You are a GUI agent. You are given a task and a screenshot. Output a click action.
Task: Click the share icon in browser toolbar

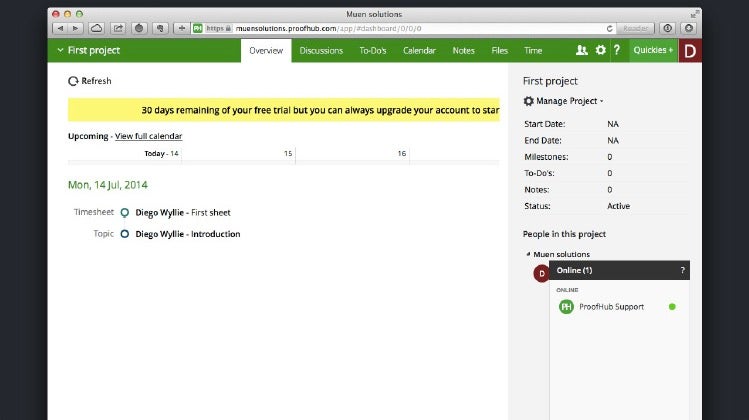[118, 29]
